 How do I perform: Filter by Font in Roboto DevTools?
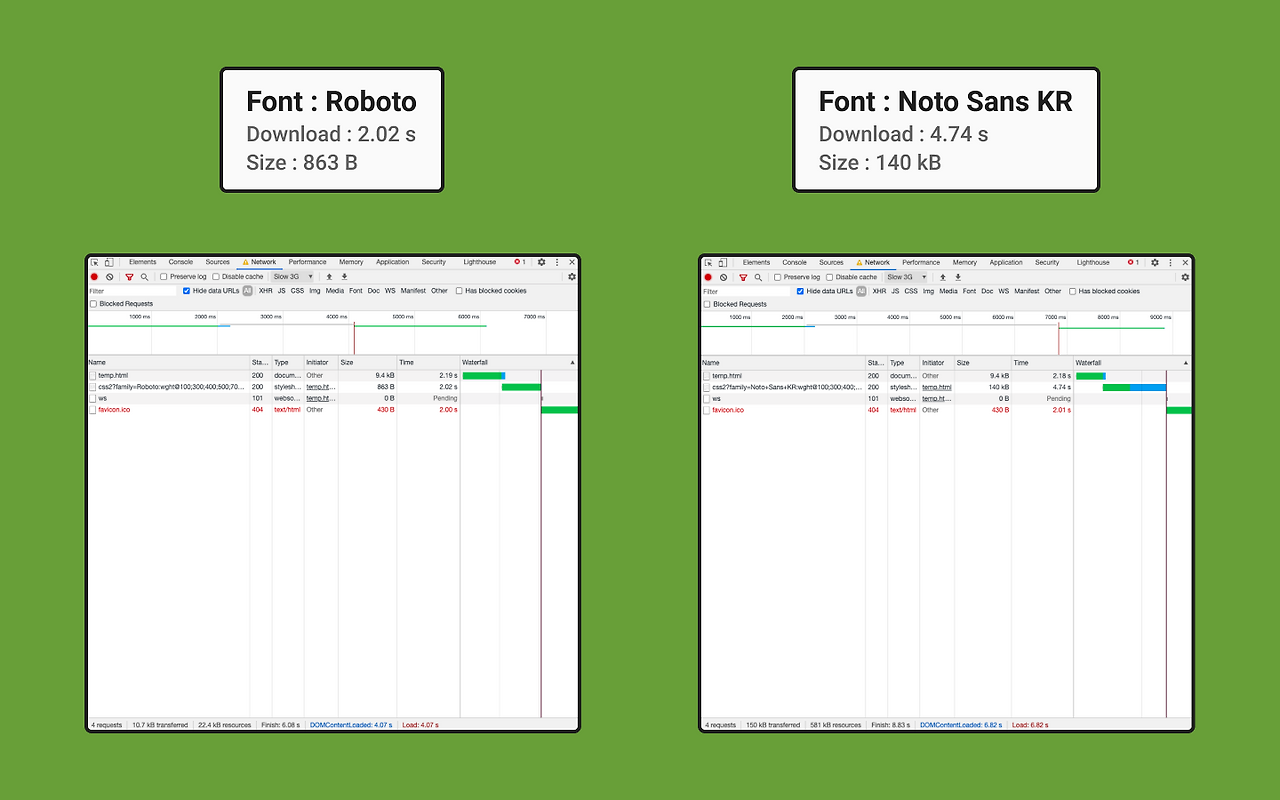[x=356, y=291]
